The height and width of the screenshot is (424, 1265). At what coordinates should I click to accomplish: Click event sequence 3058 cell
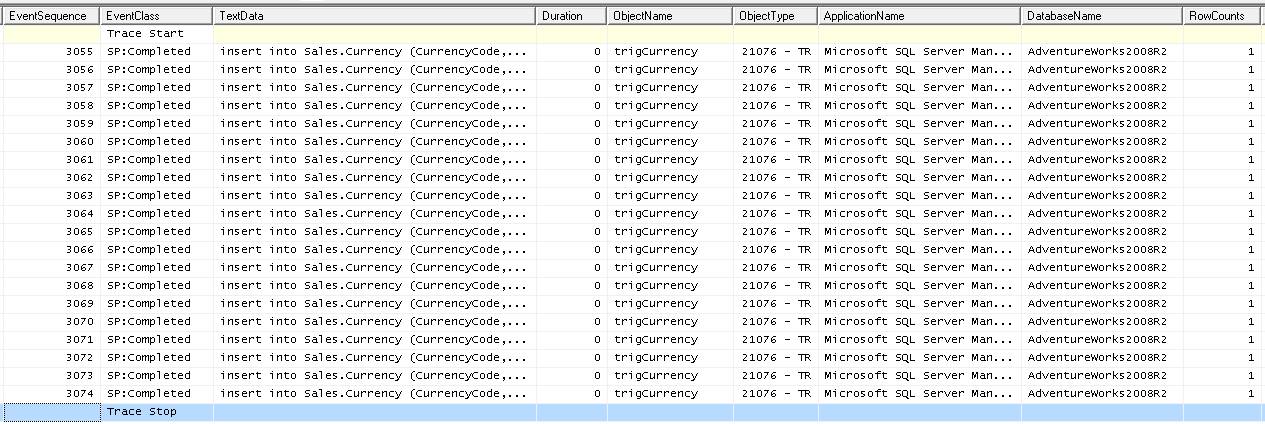tap(50, 106)
